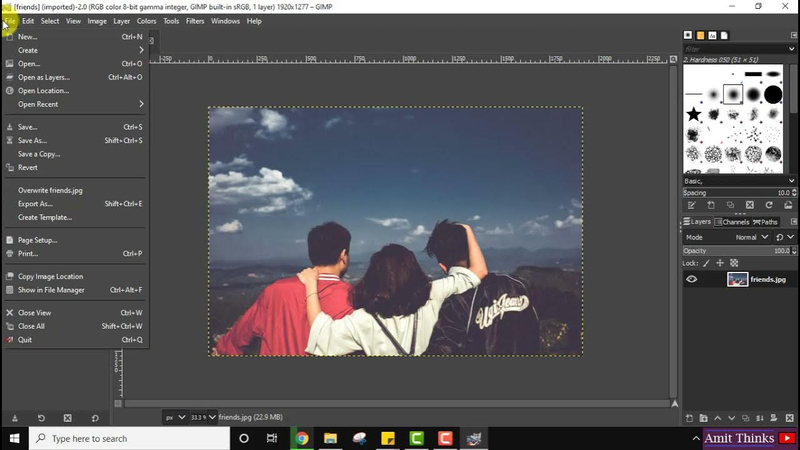Select the Hardness 050 brush thumbnail
Viewport: 800px width, 450px height.
(733, 94)
